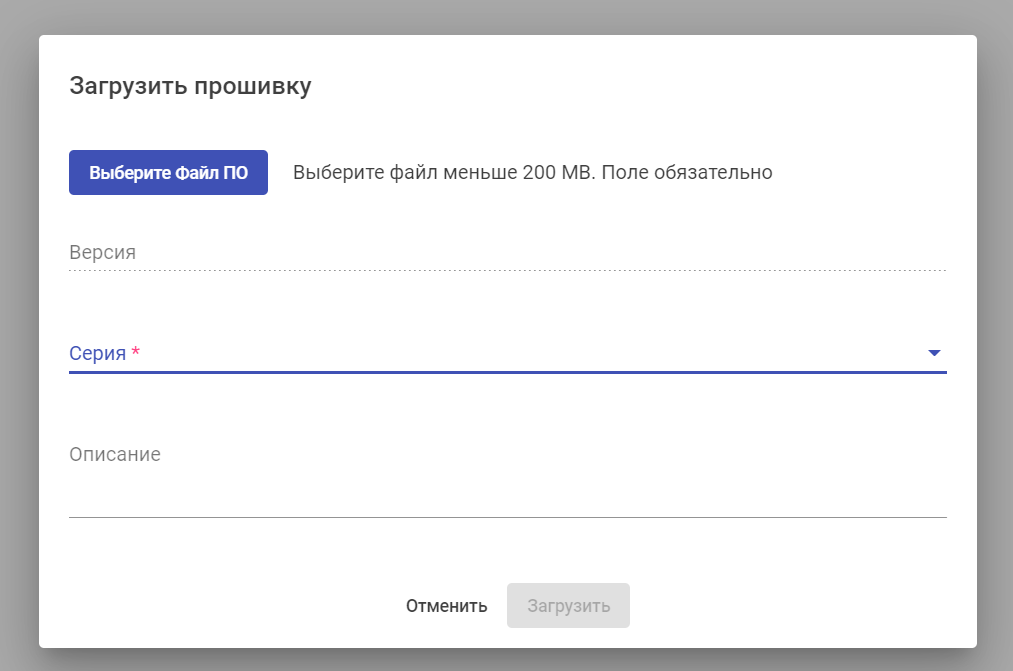This screenshot has height=671, width=1013.
Task: Click the greyed-out Загрузить button
Action: (x=568, y=606)
